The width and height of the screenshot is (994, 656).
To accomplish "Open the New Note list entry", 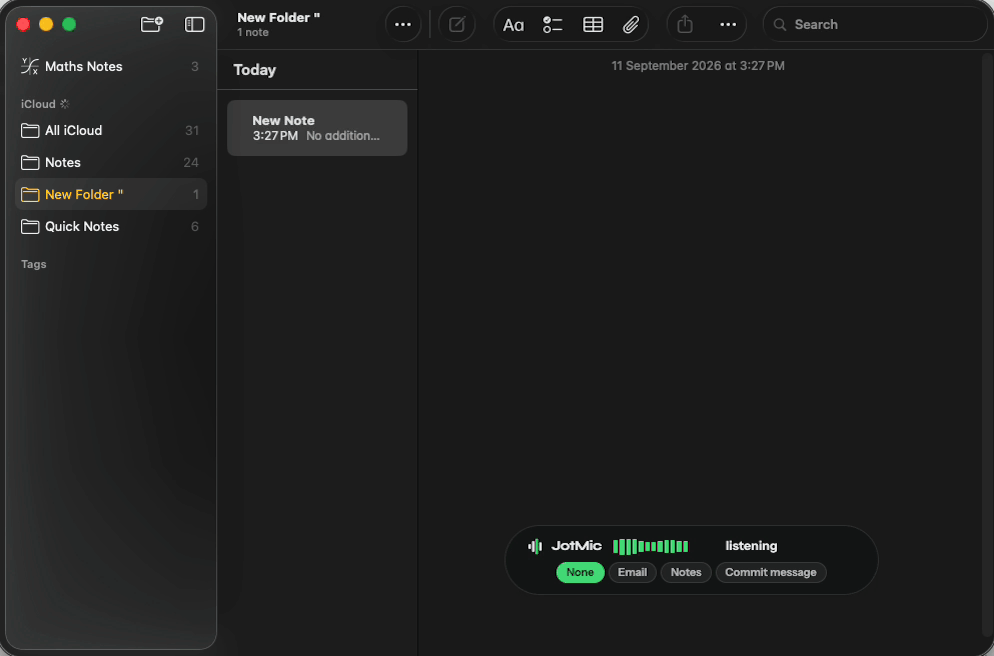I will pyautogui.click(x=317, y=128).
